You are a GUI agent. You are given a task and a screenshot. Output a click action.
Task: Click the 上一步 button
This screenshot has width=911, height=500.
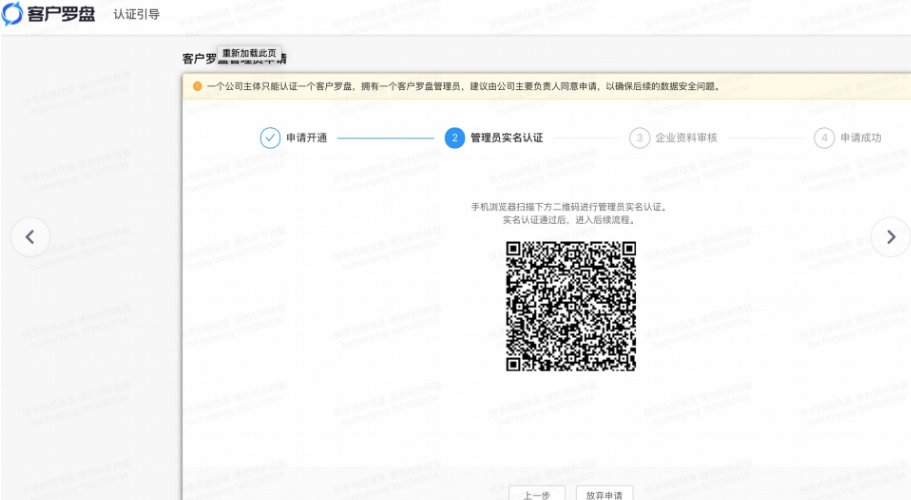coord(537,494)
